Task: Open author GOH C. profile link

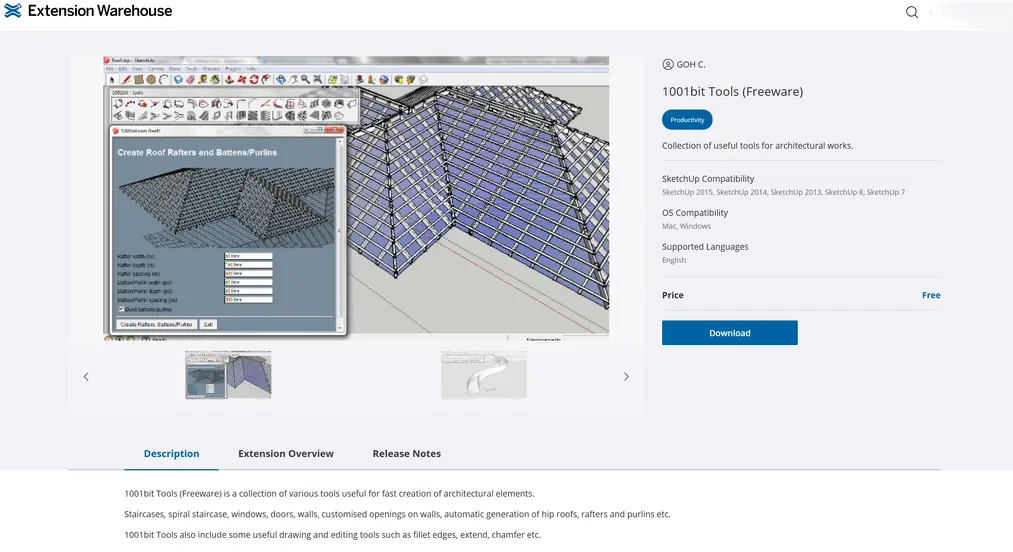Action: coord(684,64)
